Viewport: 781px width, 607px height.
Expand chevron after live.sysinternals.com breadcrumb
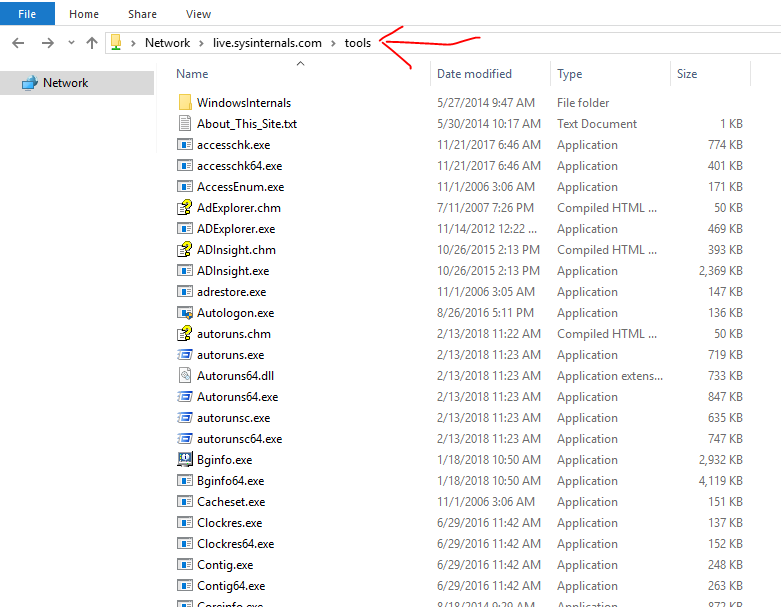click(x=333, y=43)
